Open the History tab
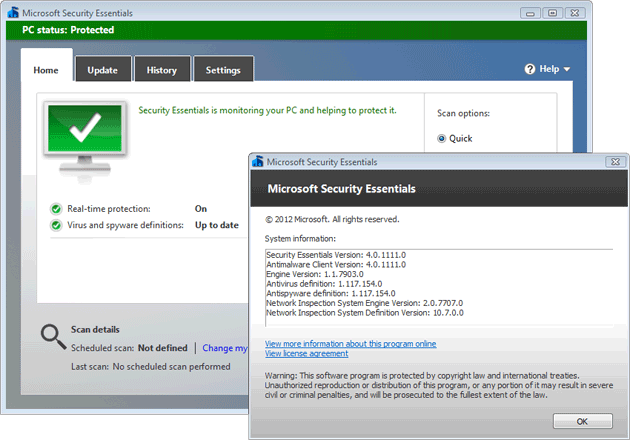The image size is (630, 440). point(161,70)
